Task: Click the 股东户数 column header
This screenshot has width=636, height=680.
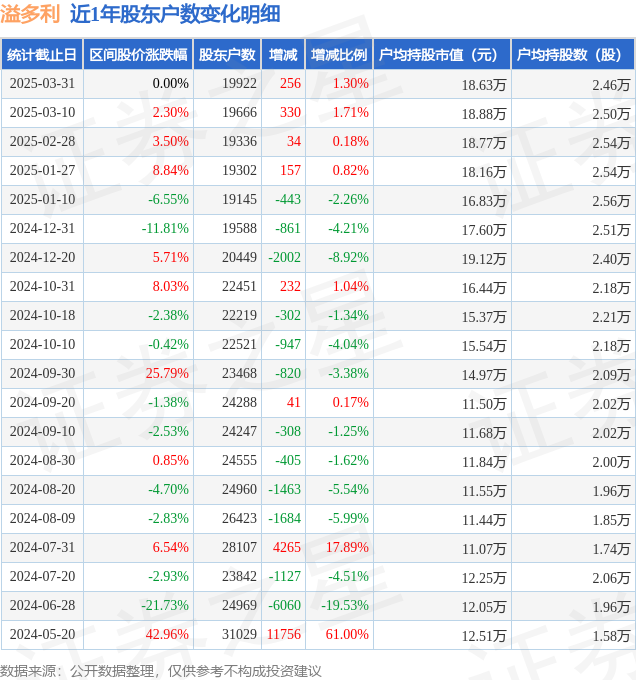Action: click(x=227, y=55)
